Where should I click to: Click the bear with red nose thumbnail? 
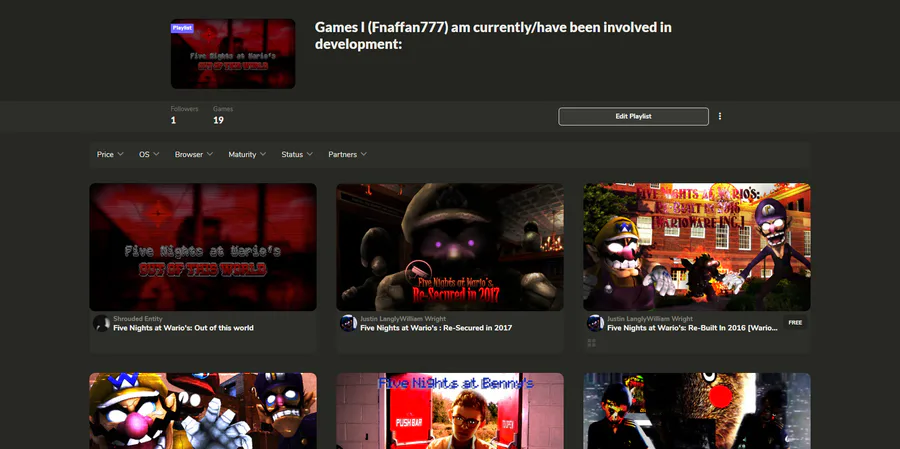click(x=697, y=411)
